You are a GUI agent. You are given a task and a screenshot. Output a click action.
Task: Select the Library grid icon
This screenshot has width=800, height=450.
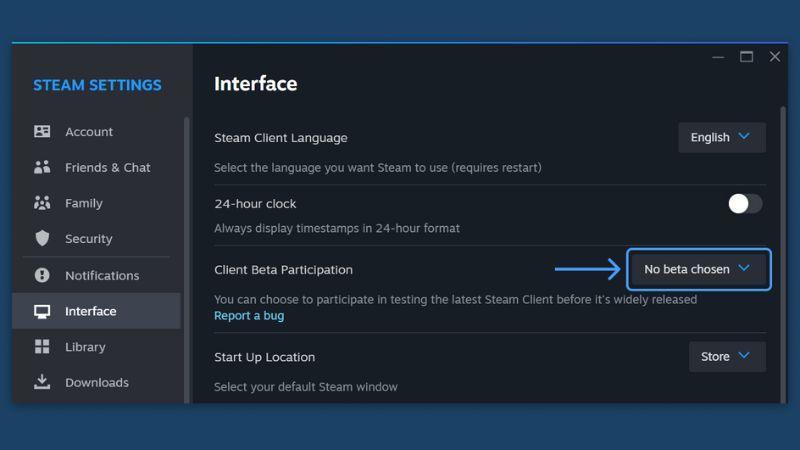pyautogui.click(x=42, y=347)
